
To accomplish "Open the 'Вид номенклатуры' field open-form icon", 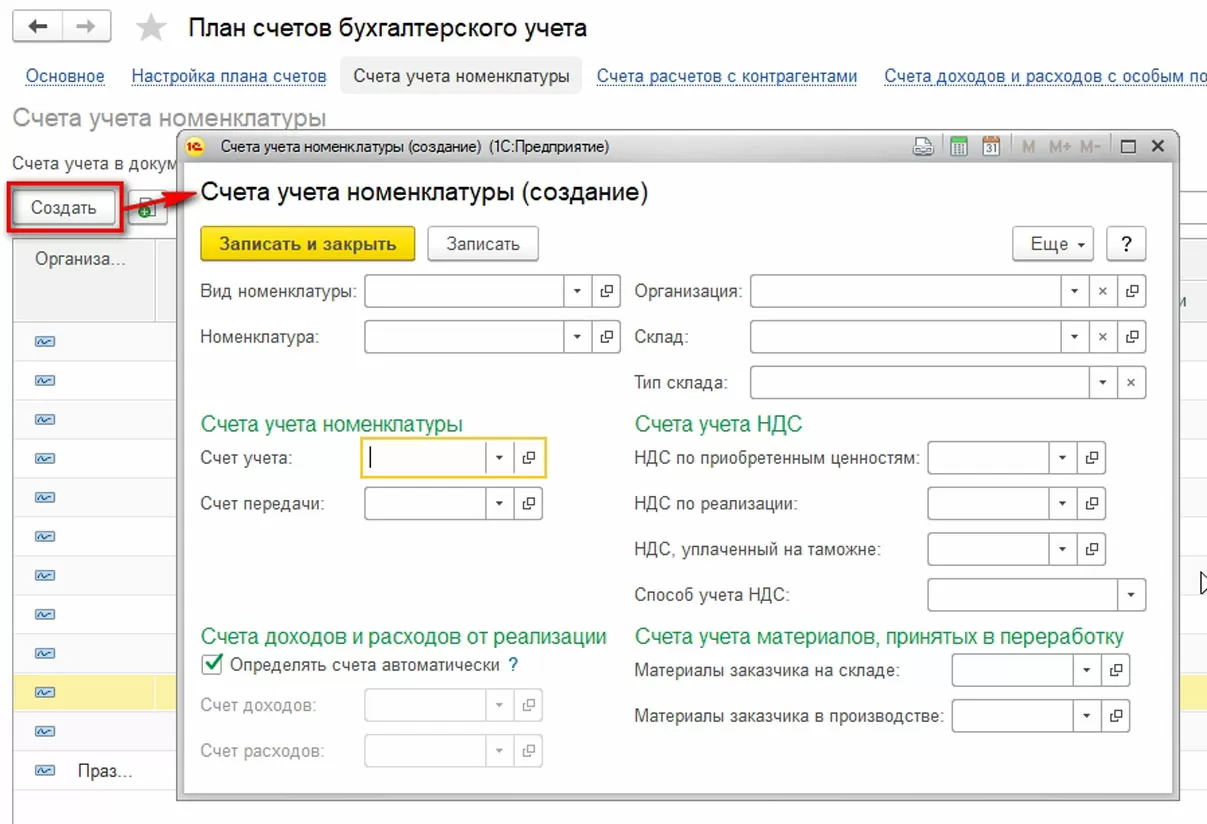I will (x=606, y=292).
